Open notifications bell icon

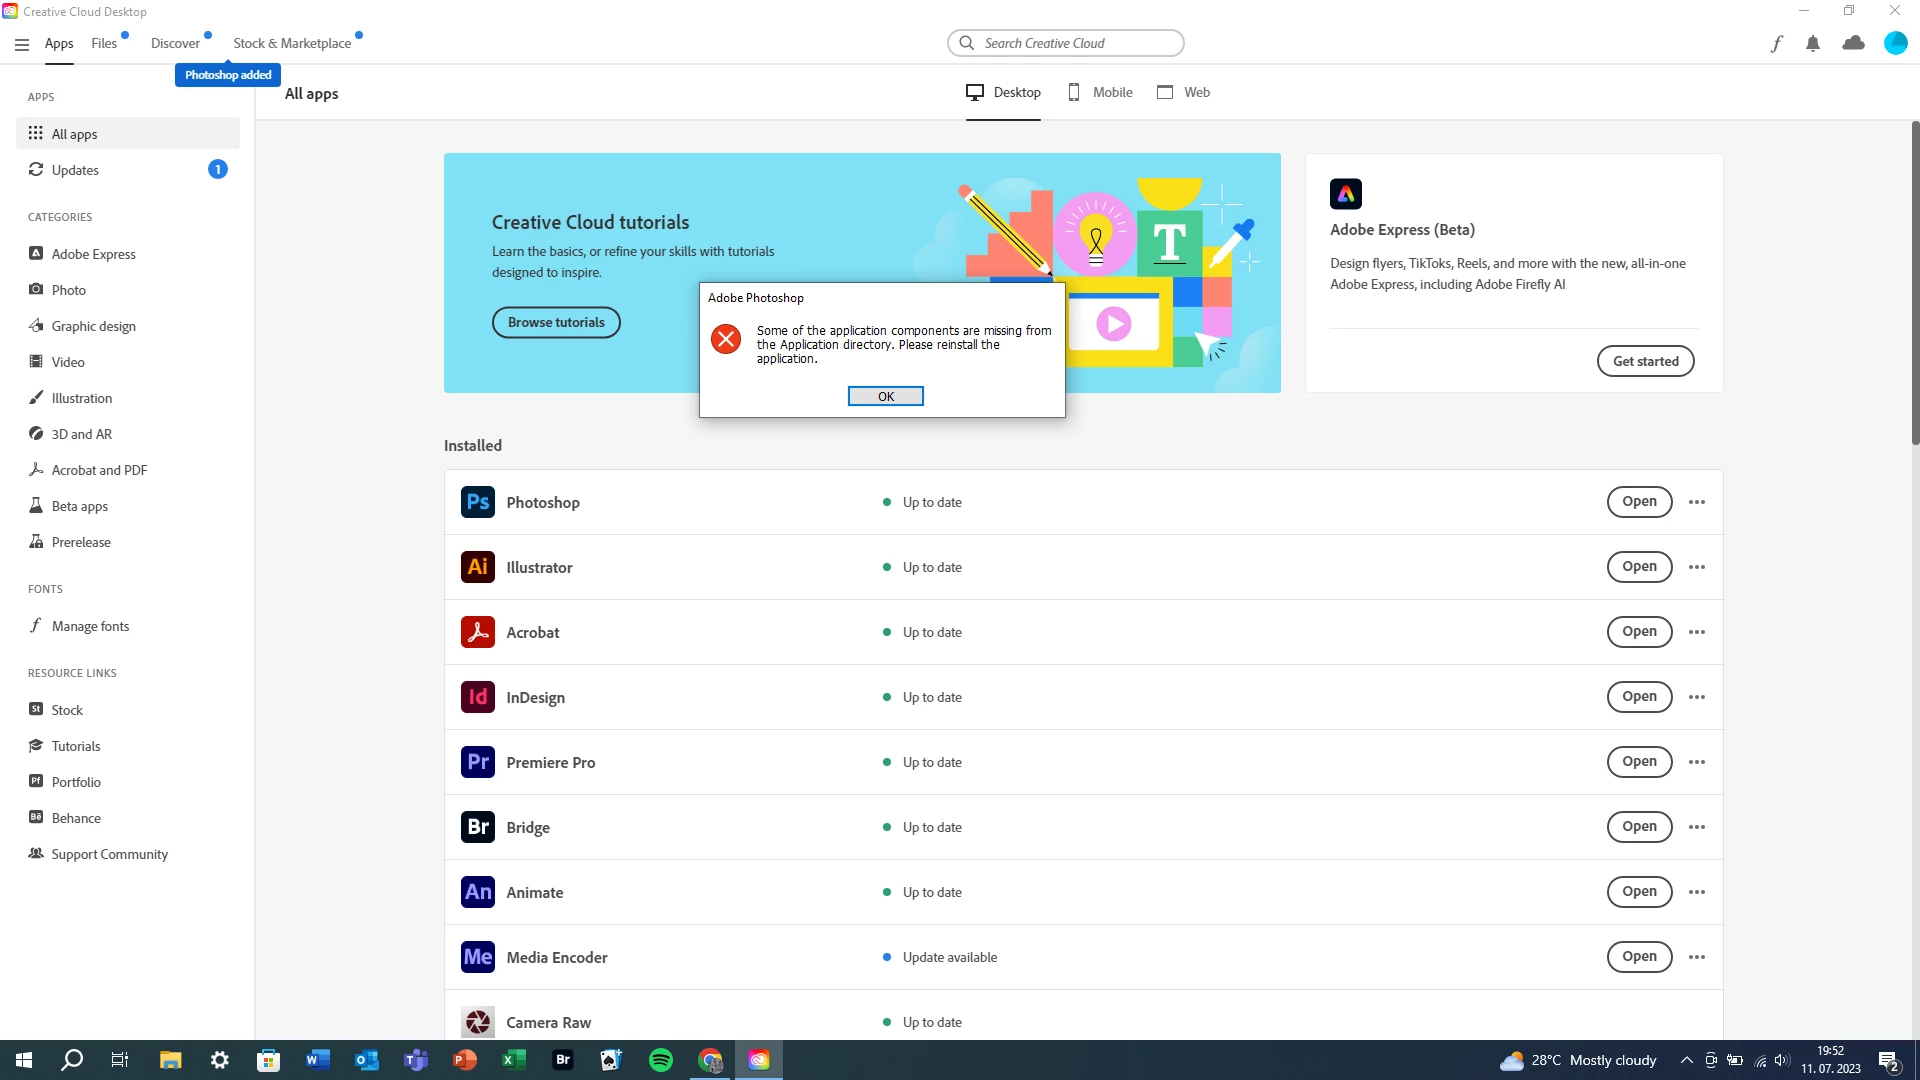(x=1813, y=43)
